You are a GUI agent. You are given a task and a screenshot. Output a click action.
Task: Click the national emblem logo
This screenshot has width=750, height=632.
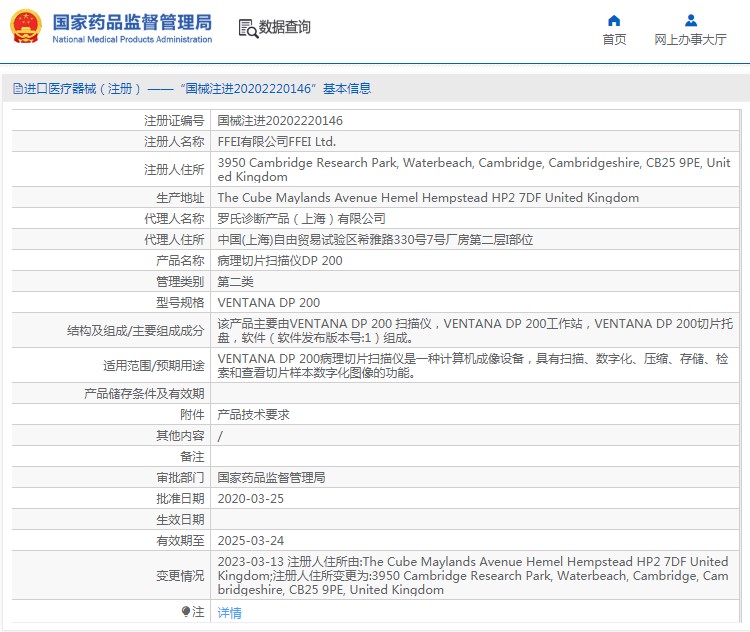click(26, 27)
